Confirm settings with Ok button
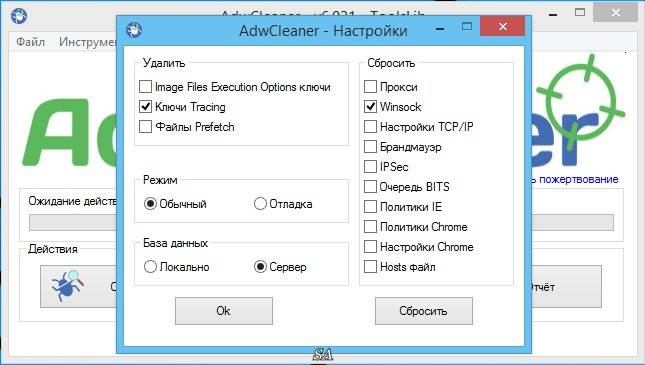 224,311
